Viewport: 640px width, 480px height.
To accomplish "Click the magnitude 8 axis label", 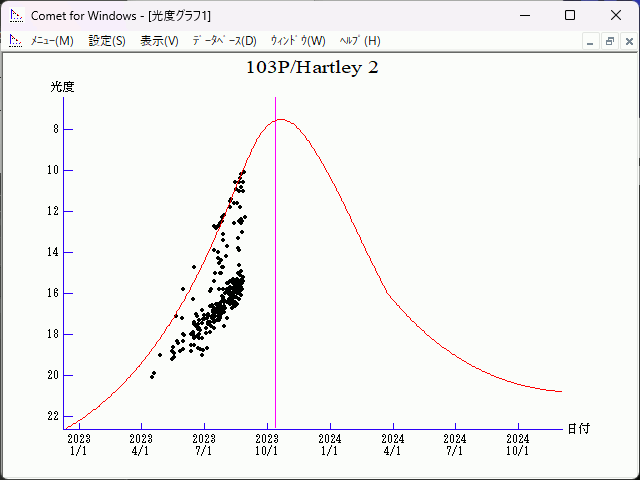I will 56,129.
